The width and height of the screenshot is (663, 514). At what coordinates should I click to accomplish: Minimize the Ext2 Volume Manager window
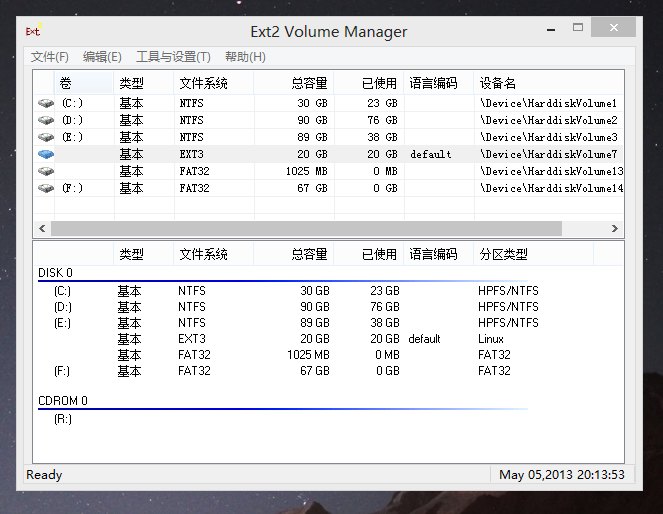pos(551,29)
